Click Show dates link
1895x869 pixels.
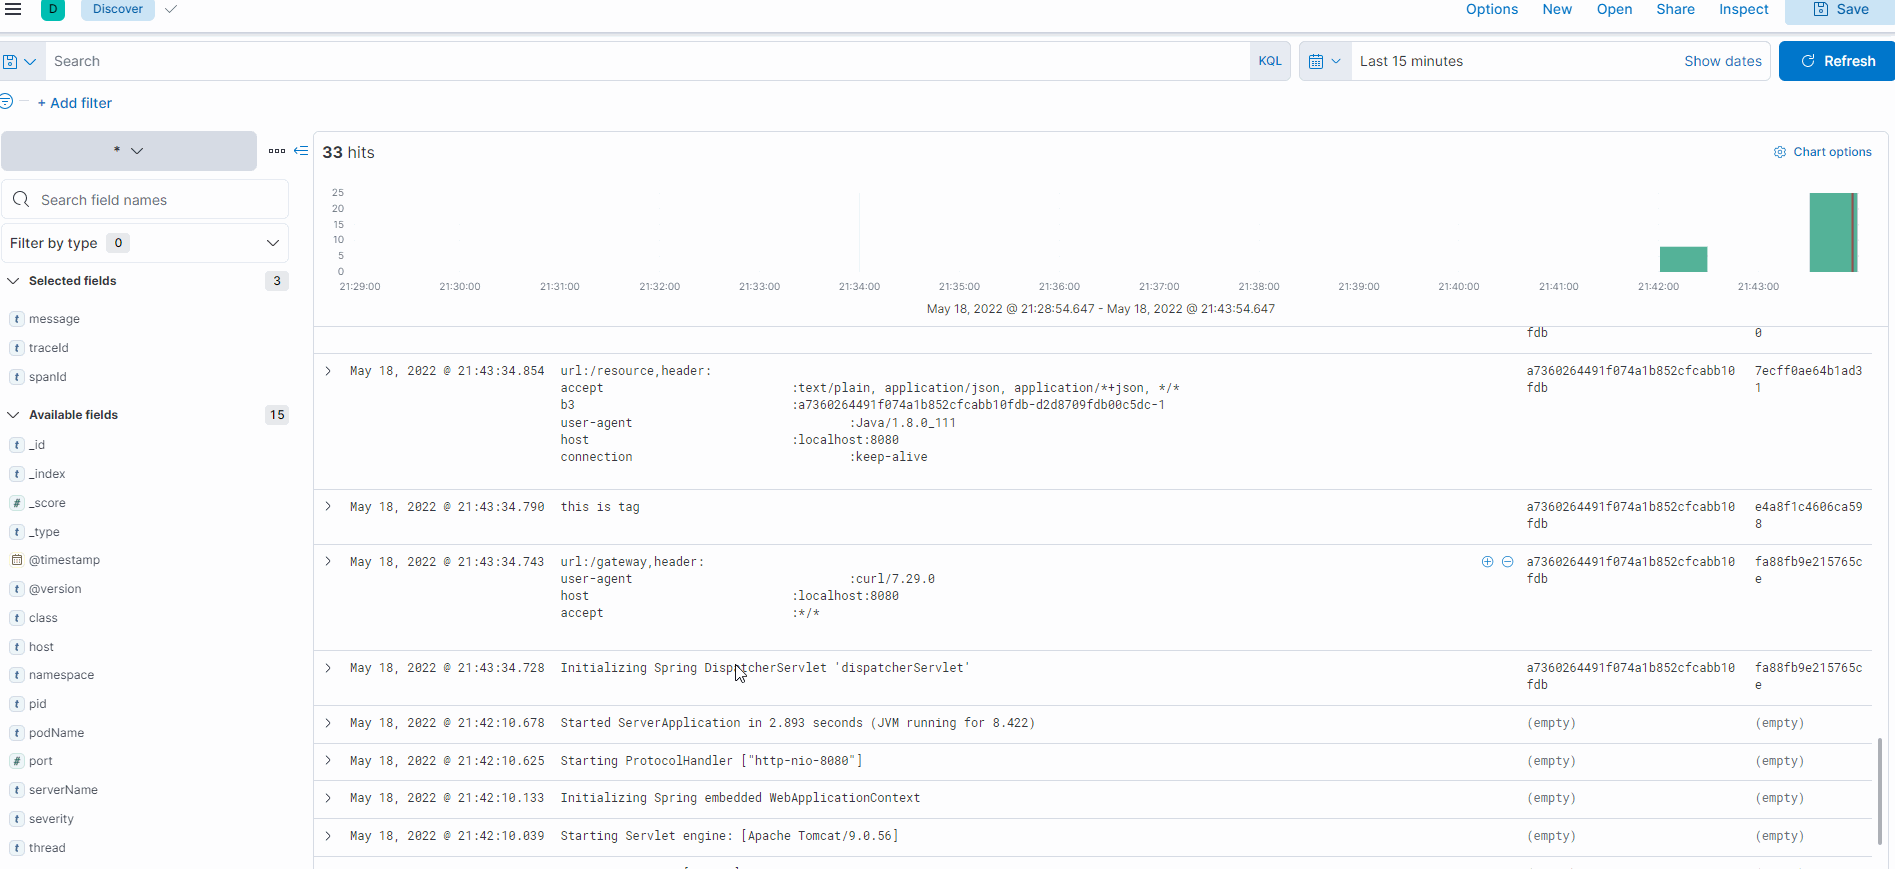[x=1723, y=61]
